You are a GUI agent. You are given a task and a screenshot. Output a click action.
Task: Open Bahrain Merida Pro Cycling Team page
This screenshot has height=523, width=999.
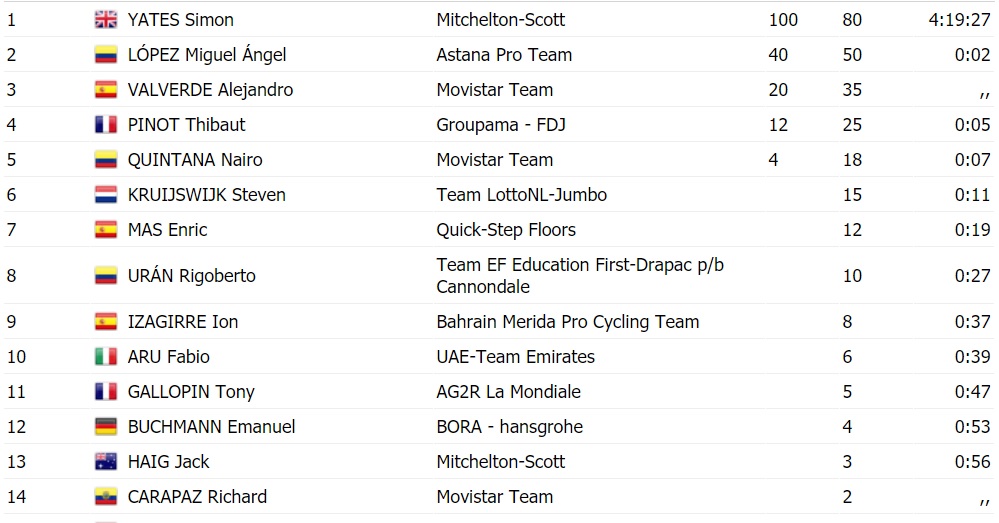click(567, 322)
